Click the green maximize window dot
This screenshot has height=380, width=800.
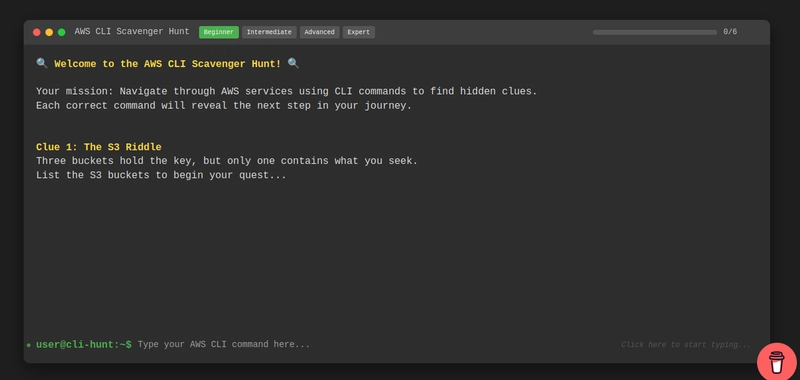pos(61,32)
